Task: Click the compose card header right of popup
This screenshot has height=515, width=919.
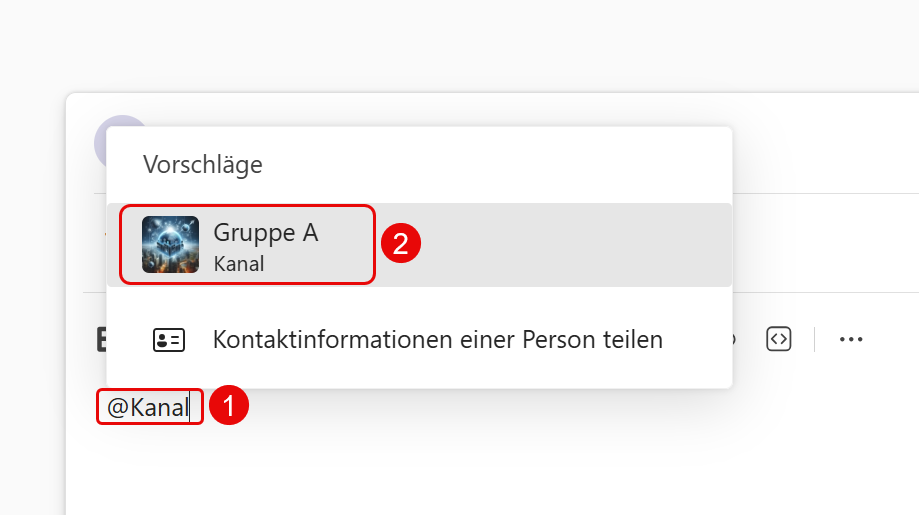Action: tap(825, 143)
